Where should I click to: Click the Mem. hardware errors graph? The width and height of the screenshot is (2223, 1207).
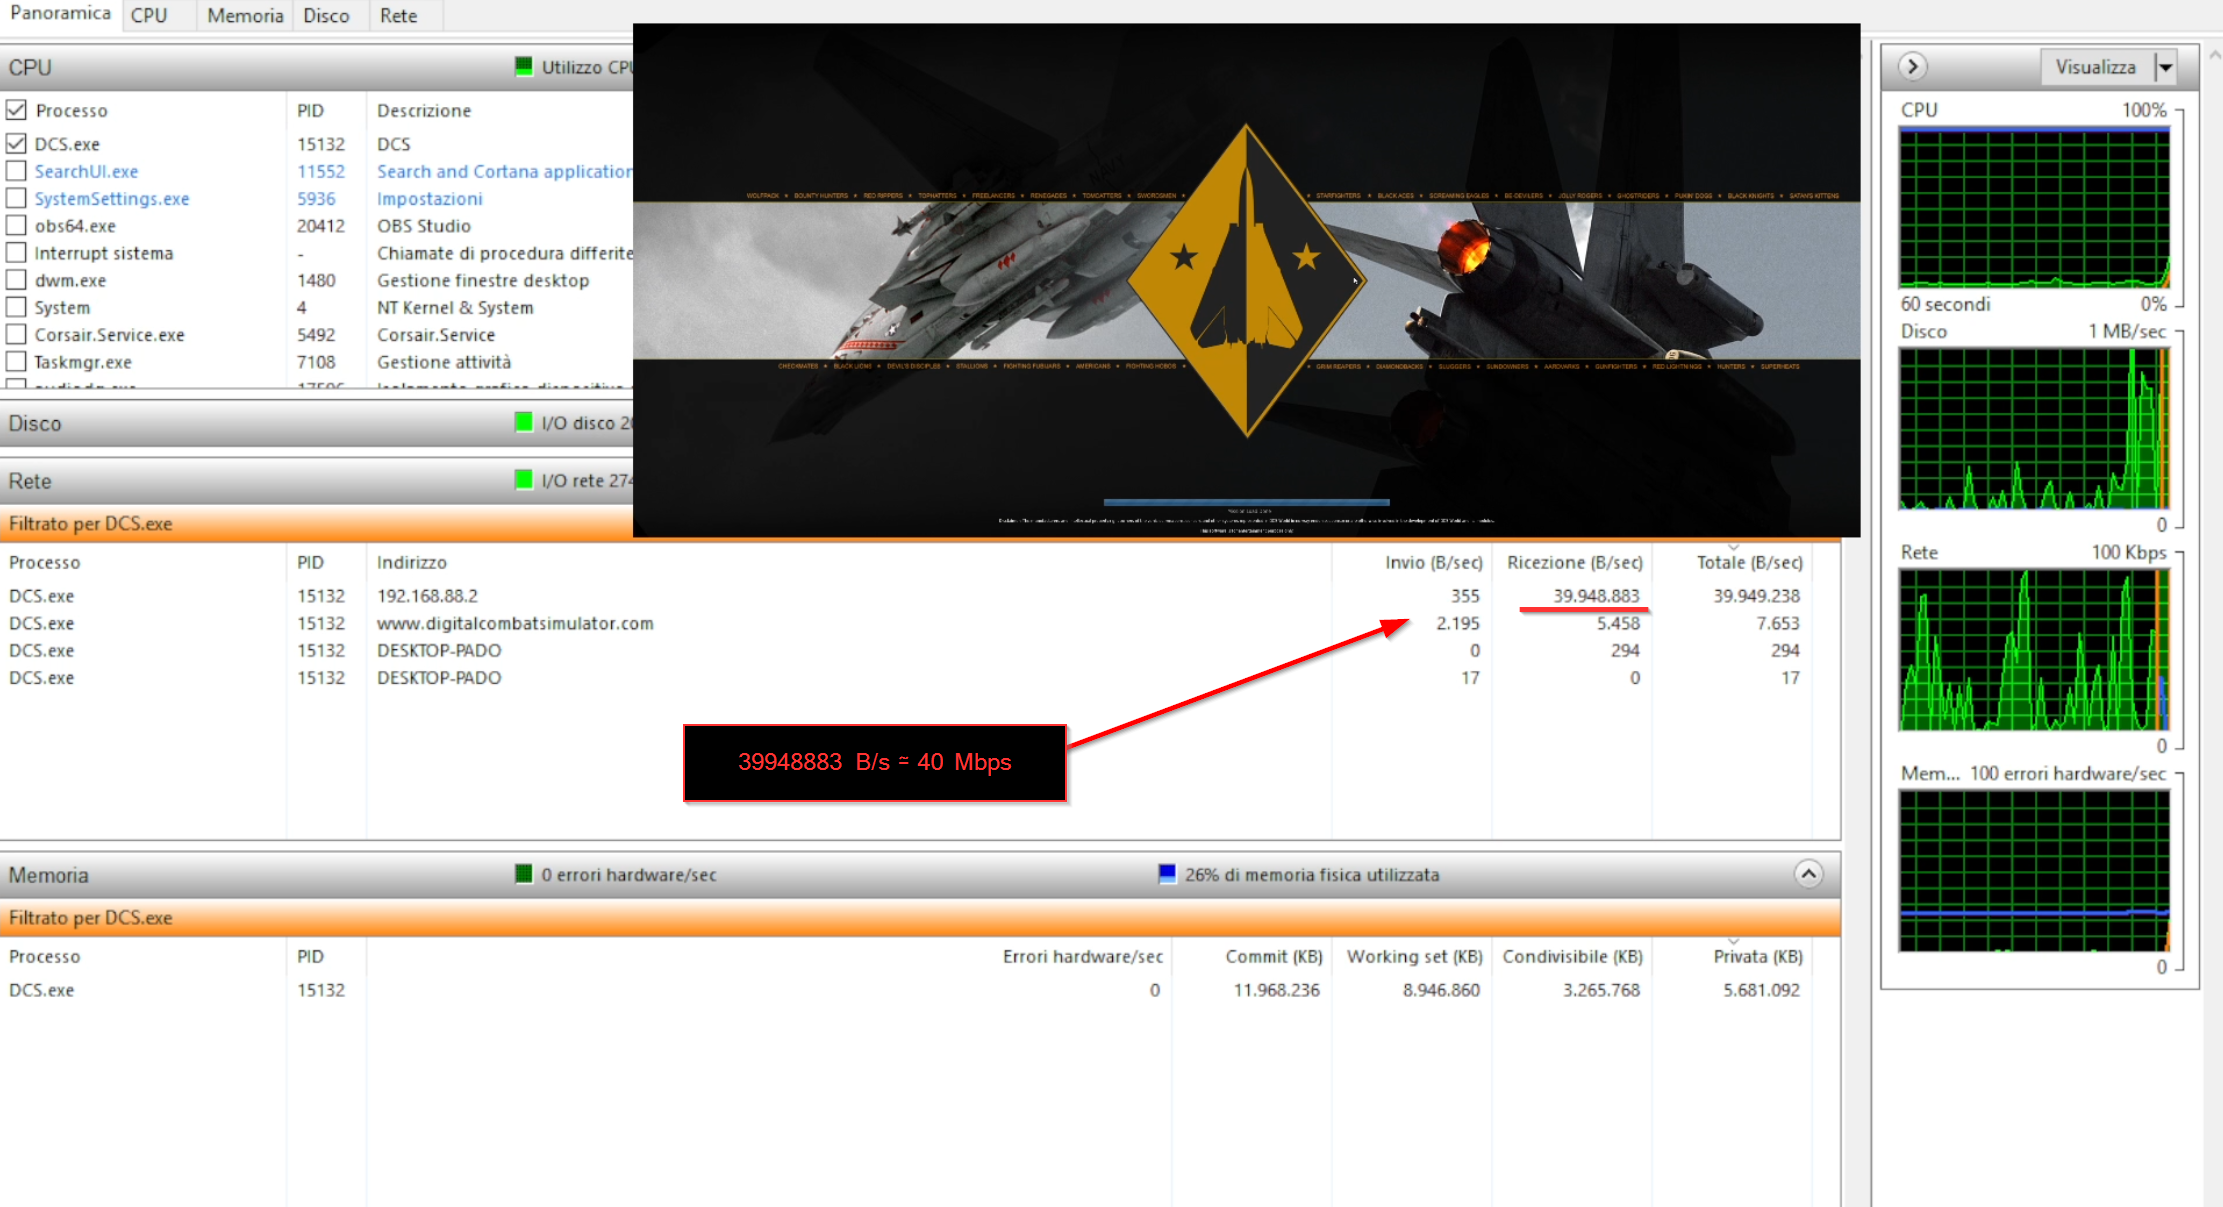[x=2034, y=871]
